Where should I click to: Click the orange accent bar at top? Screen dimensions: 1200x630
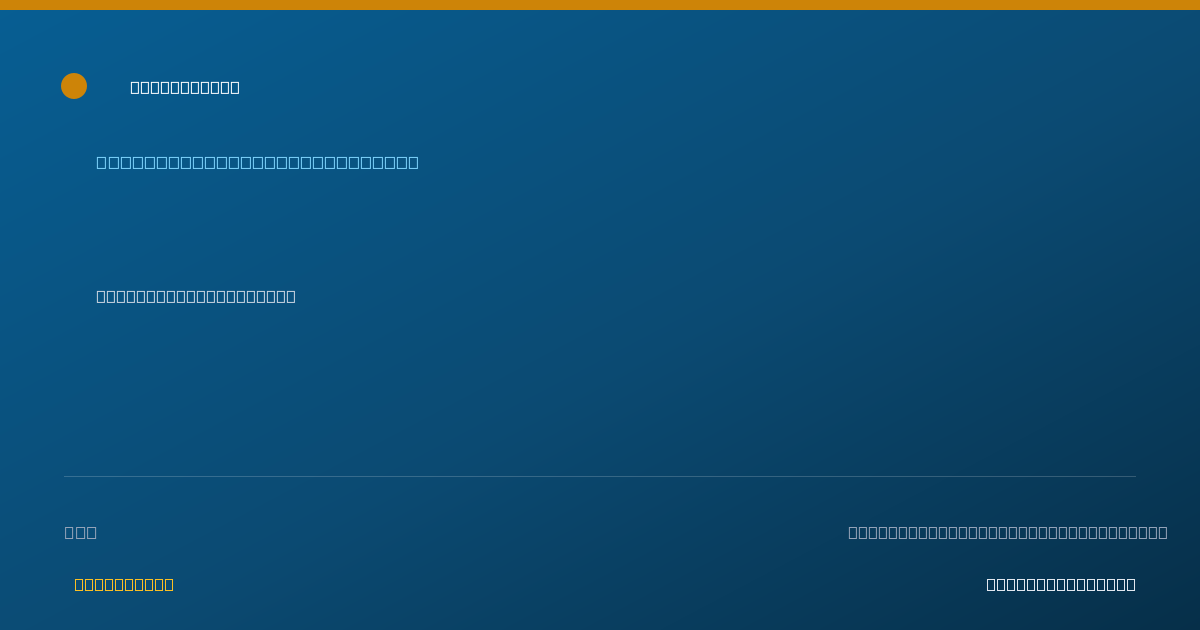(600, 5)
